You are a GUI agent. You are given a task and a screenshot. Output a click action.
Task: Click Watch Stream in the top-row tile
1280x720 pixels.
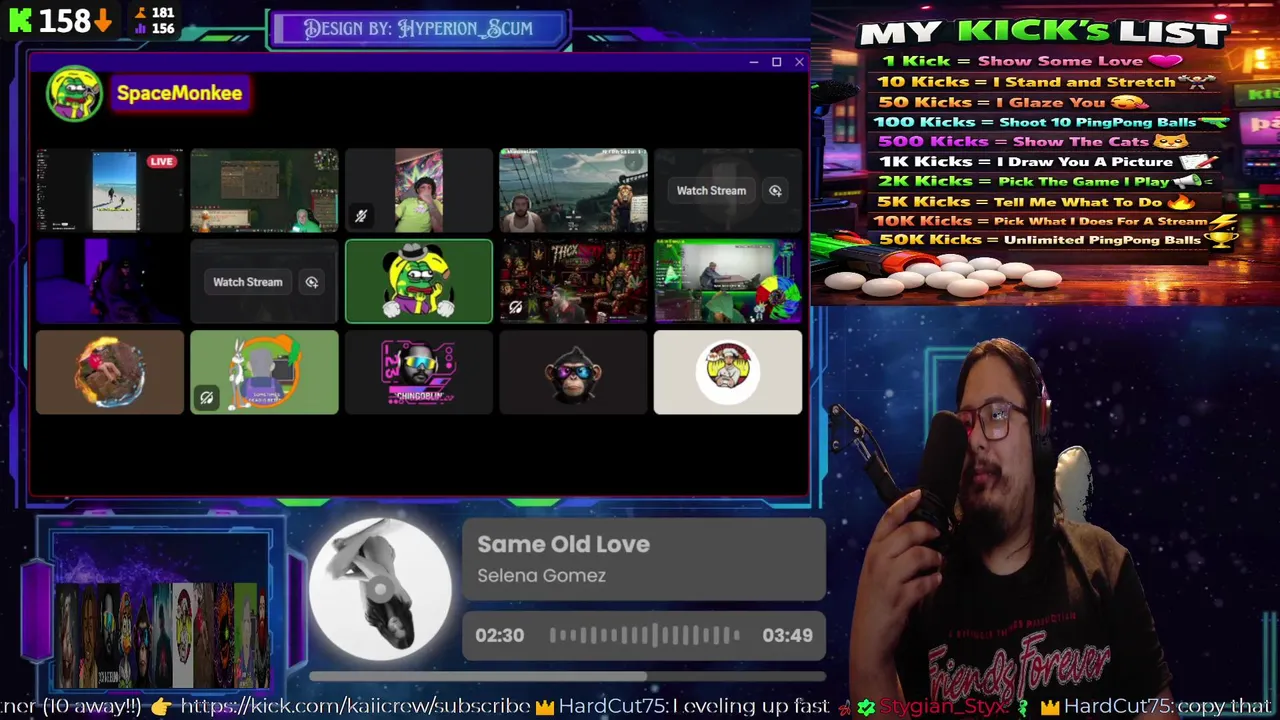[711, 190]
